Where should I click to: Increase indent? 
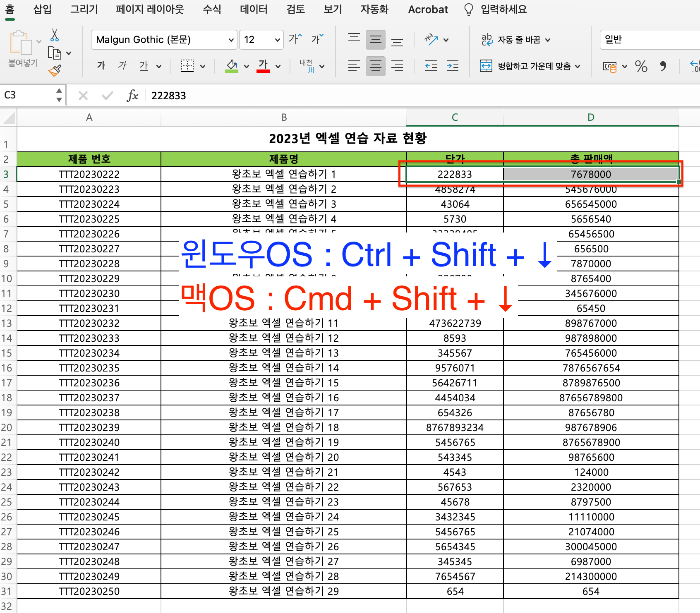[x=452, y=66]
